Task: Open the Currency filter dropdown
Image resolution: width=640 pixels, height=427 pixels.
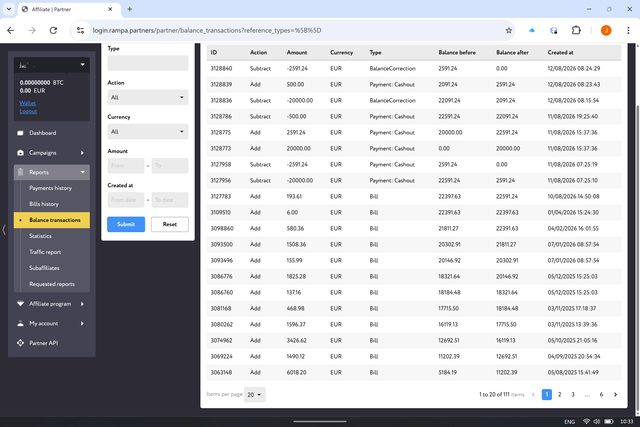Action: (148, 131)
